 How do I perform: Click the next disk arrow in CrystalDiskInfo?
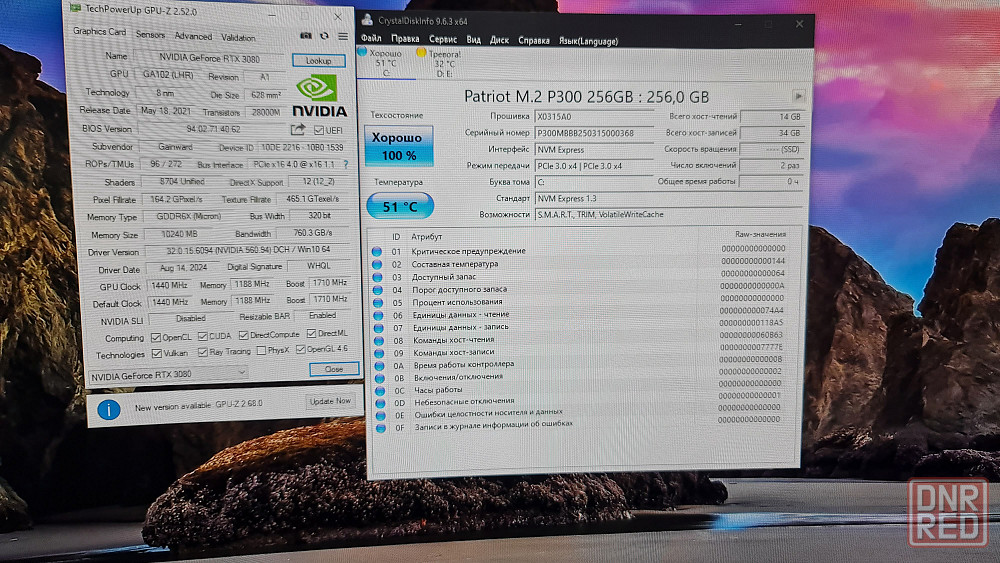798,96
